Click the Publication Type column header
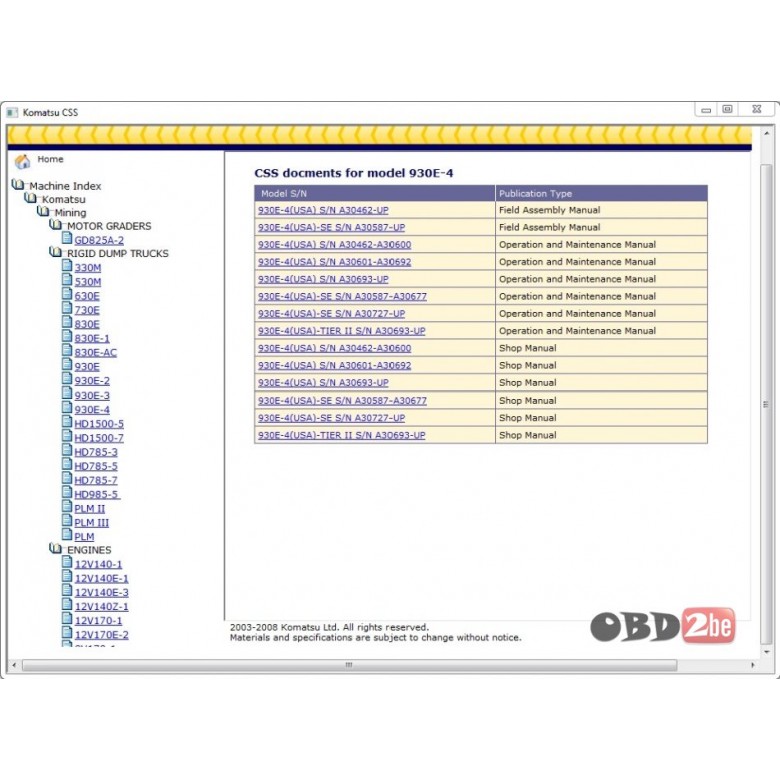Image resolution: width=780 pixels, height=780 pixels. coord(601,193)
